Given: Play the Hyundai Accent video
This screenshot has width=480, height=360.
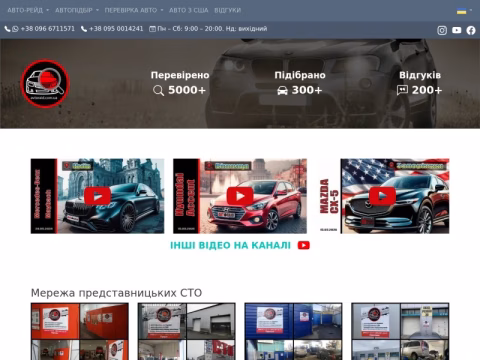Looking at the screenshot, I should coord(240,196).
